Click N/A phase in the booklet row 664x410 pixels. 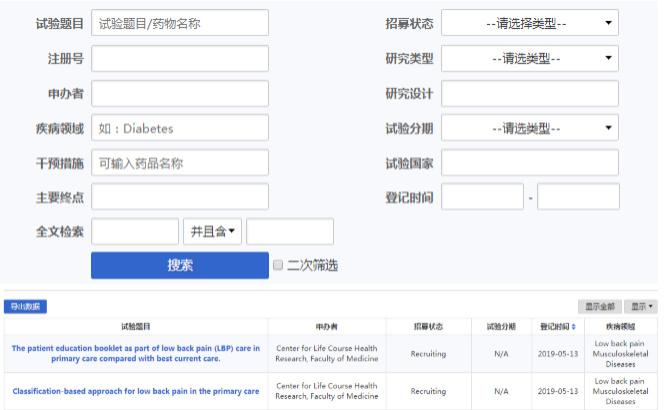[x=501, y=354]
